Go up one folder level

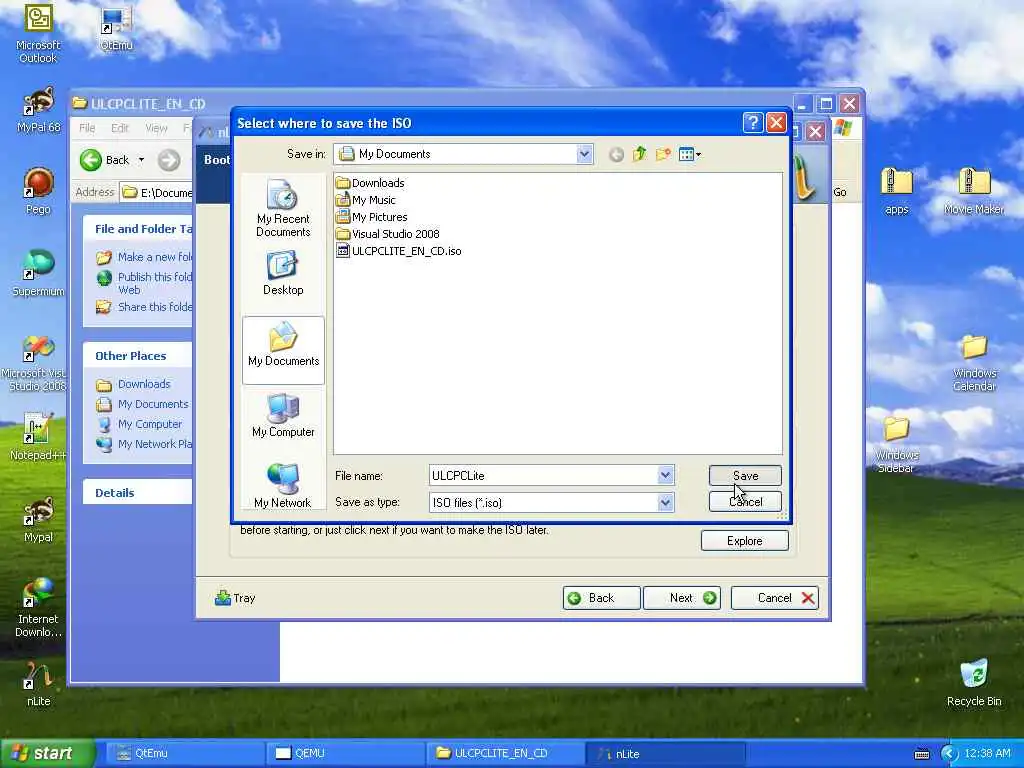(x=639, y=154)
